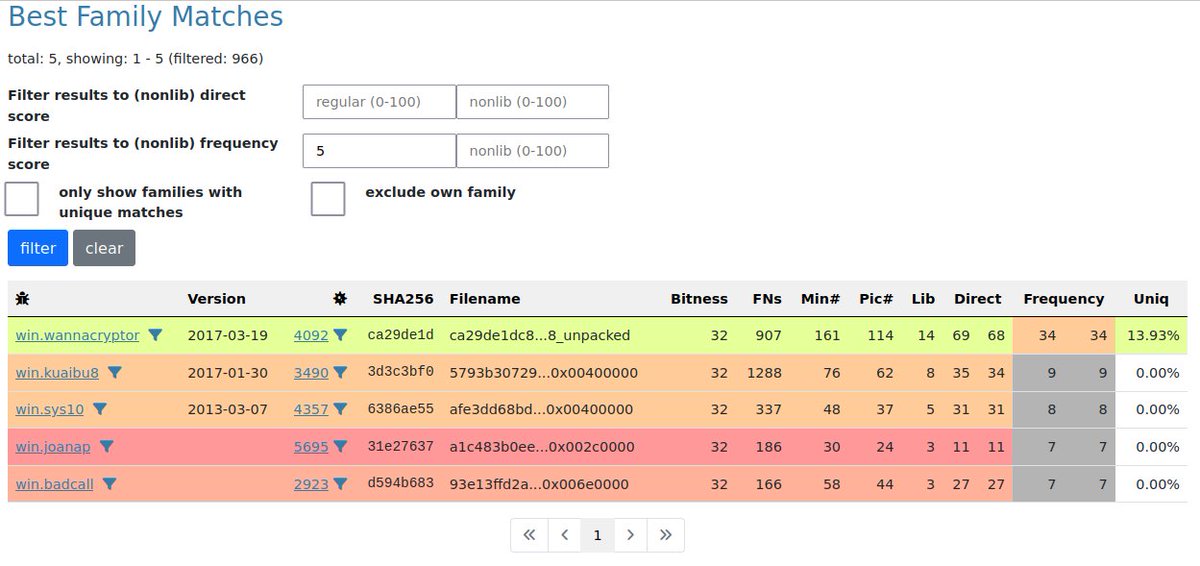Go to the first results page
The image size is (1200, 566).
click(x=529, y=535)
